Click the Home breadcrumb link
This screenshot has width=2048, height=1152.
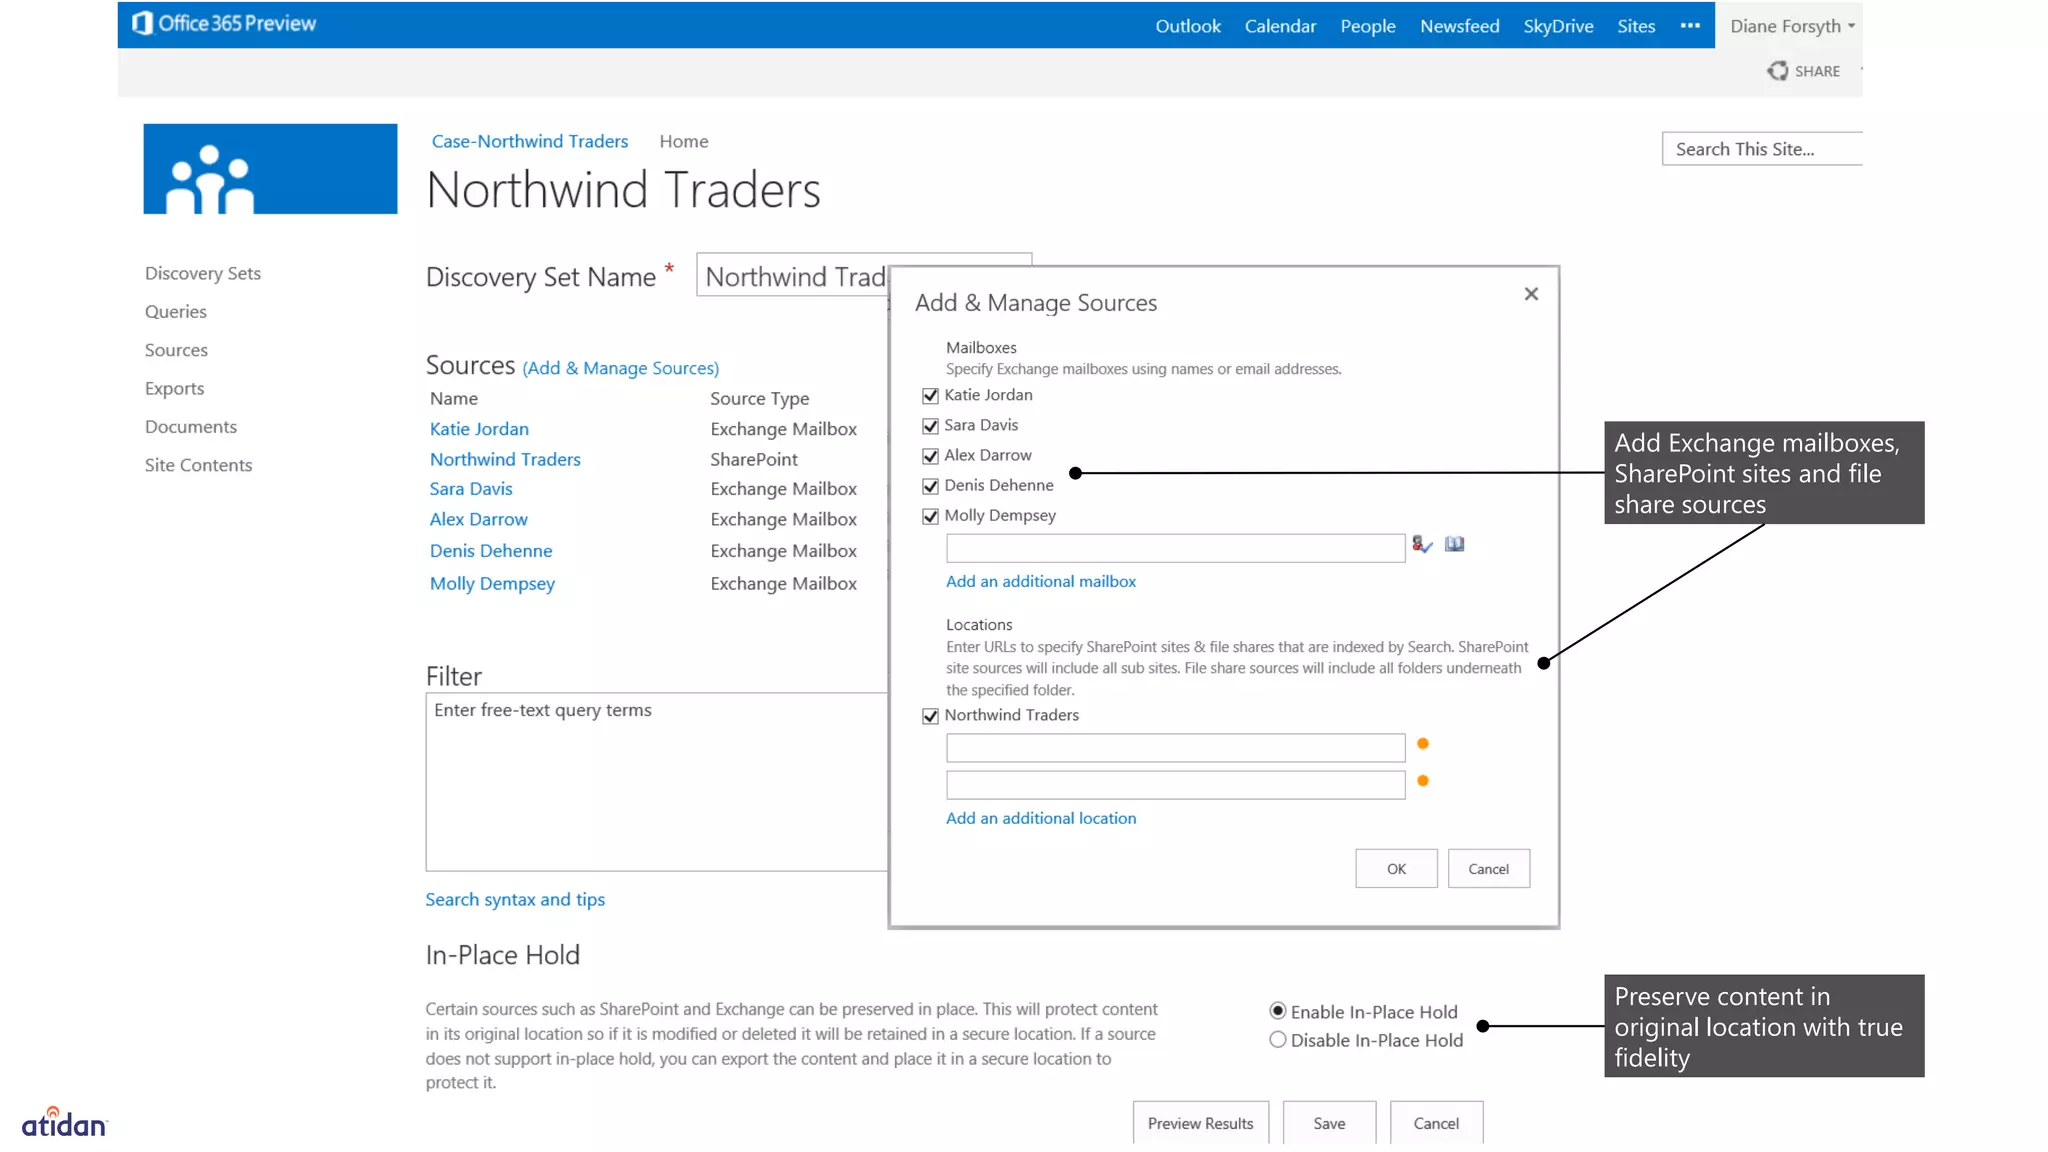pyautogui.click(x=684, y=141)
